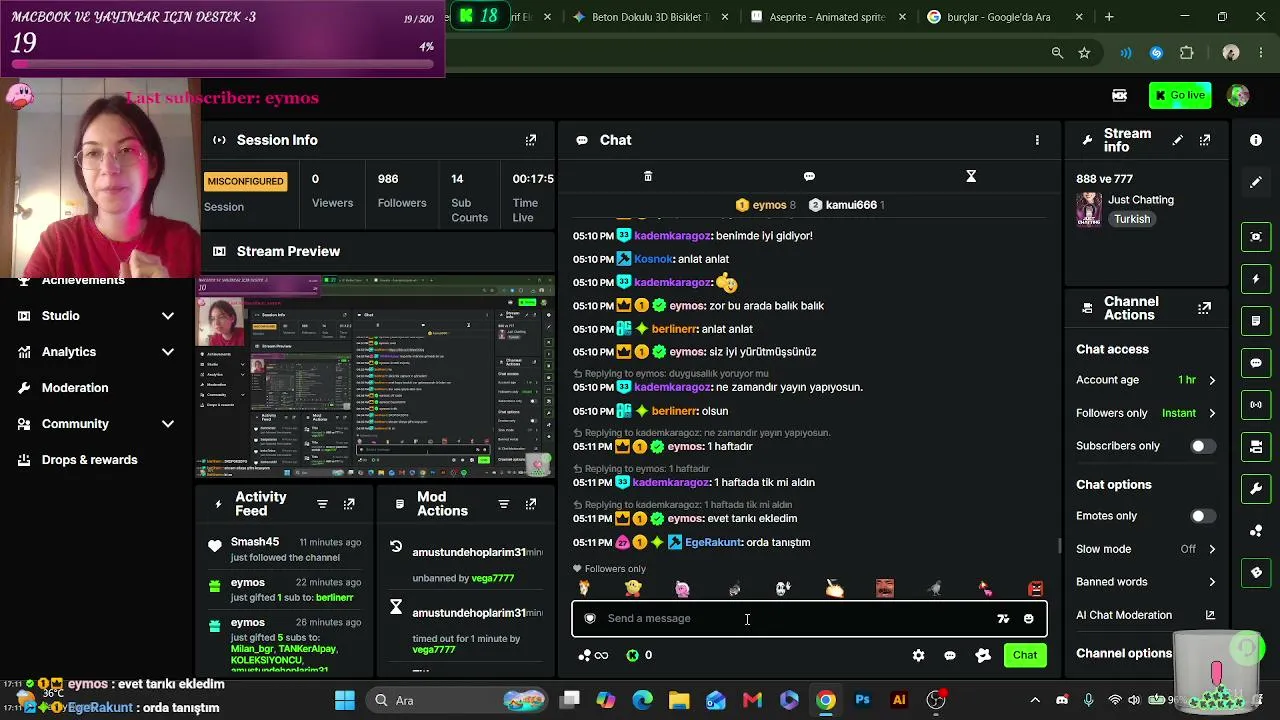Click the info icon in the right sidebar
This screenshot has height=720, width=1280.
point(1256,140)
